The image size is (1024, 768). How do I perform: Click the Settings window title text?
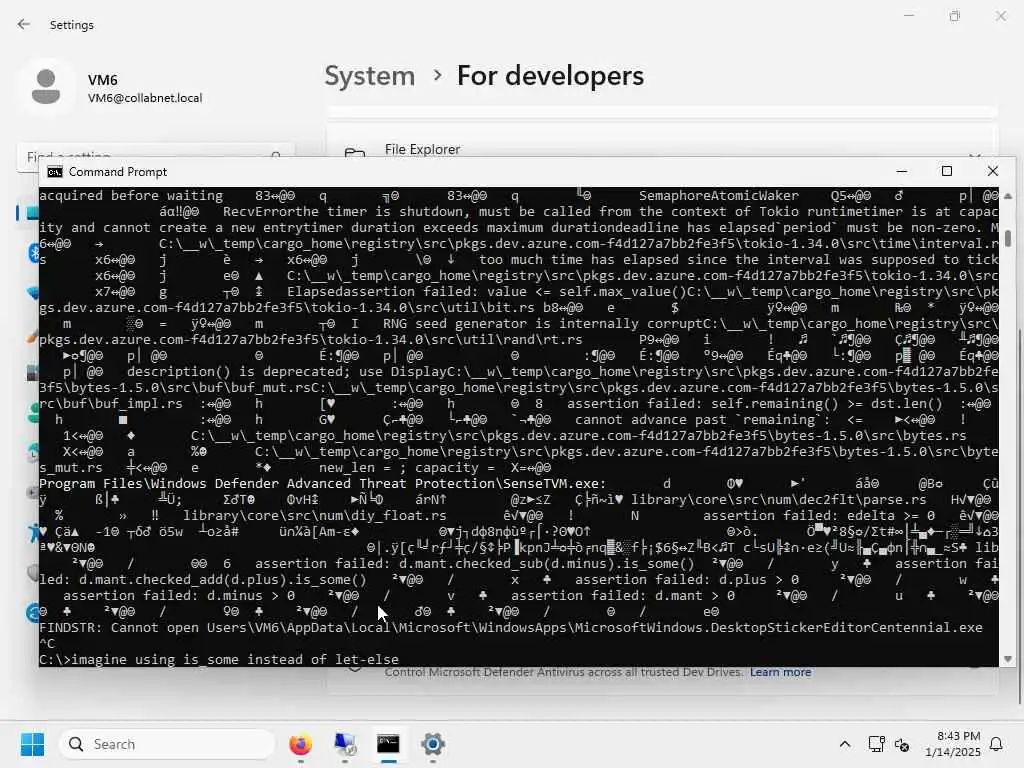(72, 25)
